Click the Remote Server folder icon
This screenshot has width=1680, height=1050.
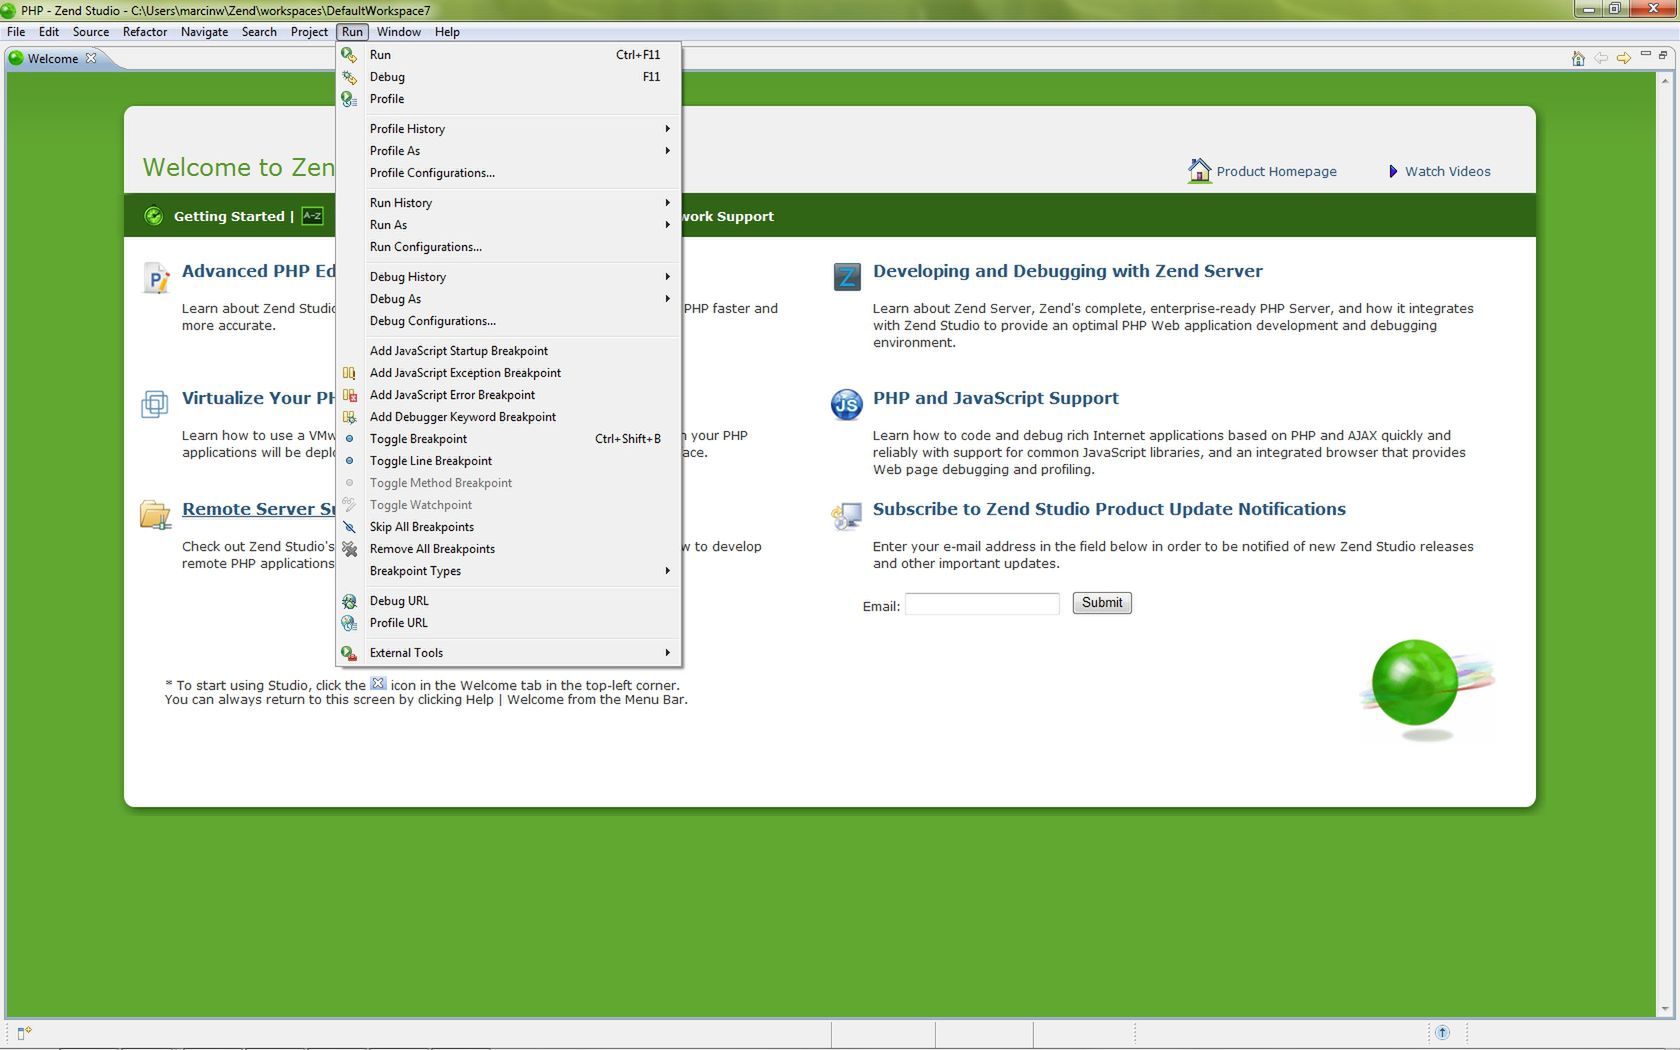pos(155,515)
